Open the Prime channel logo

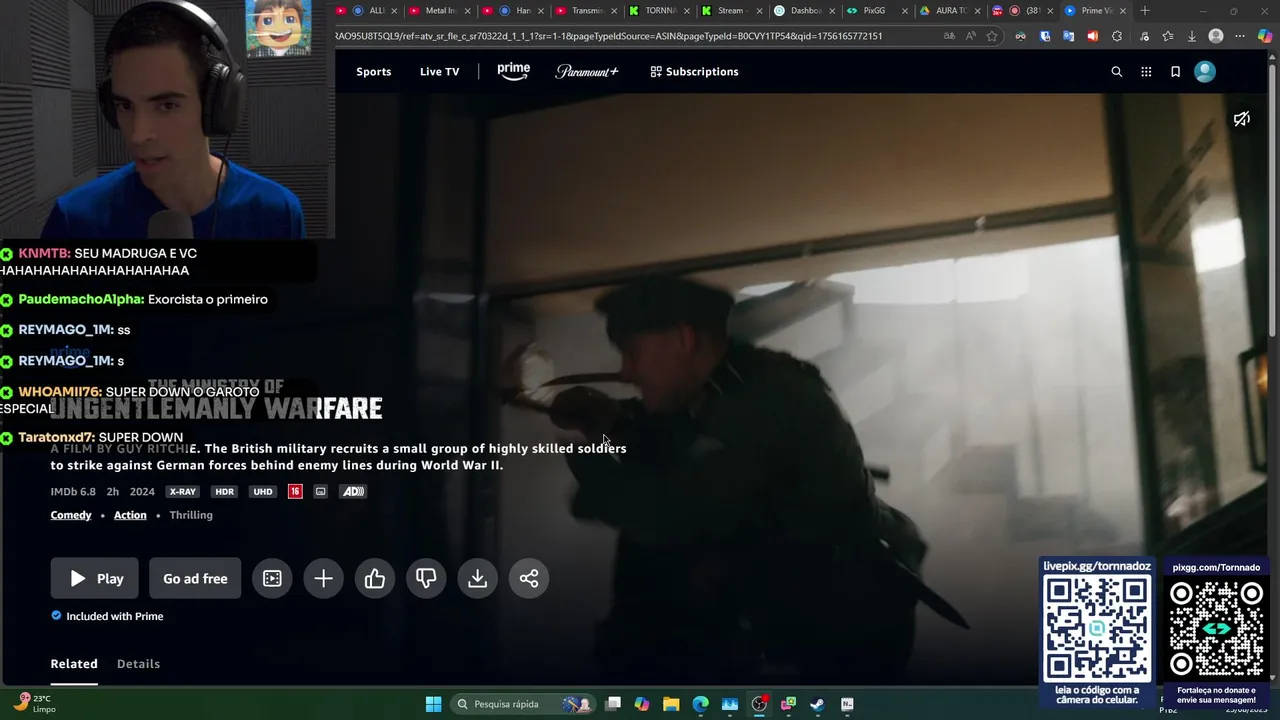point(513,71)
